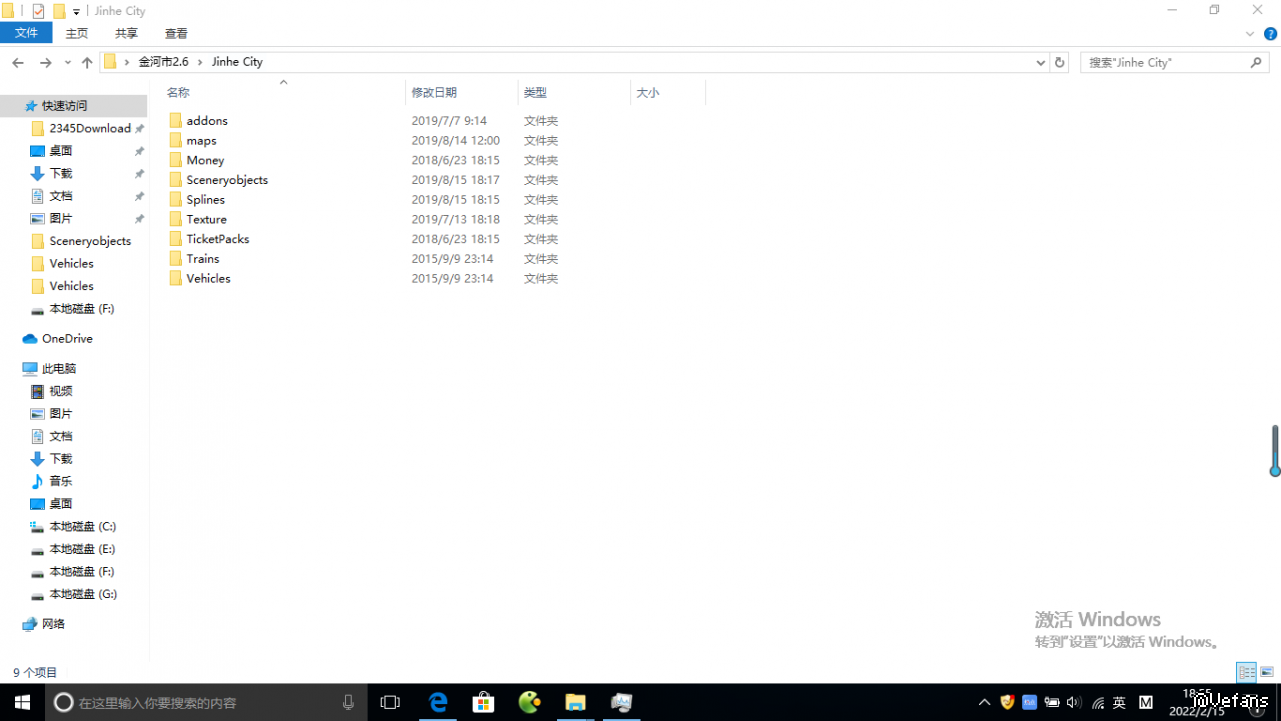This screenshot has height=721, width=1281.
Task: Click the battery icon in system tray
Action: [1052, 703]
